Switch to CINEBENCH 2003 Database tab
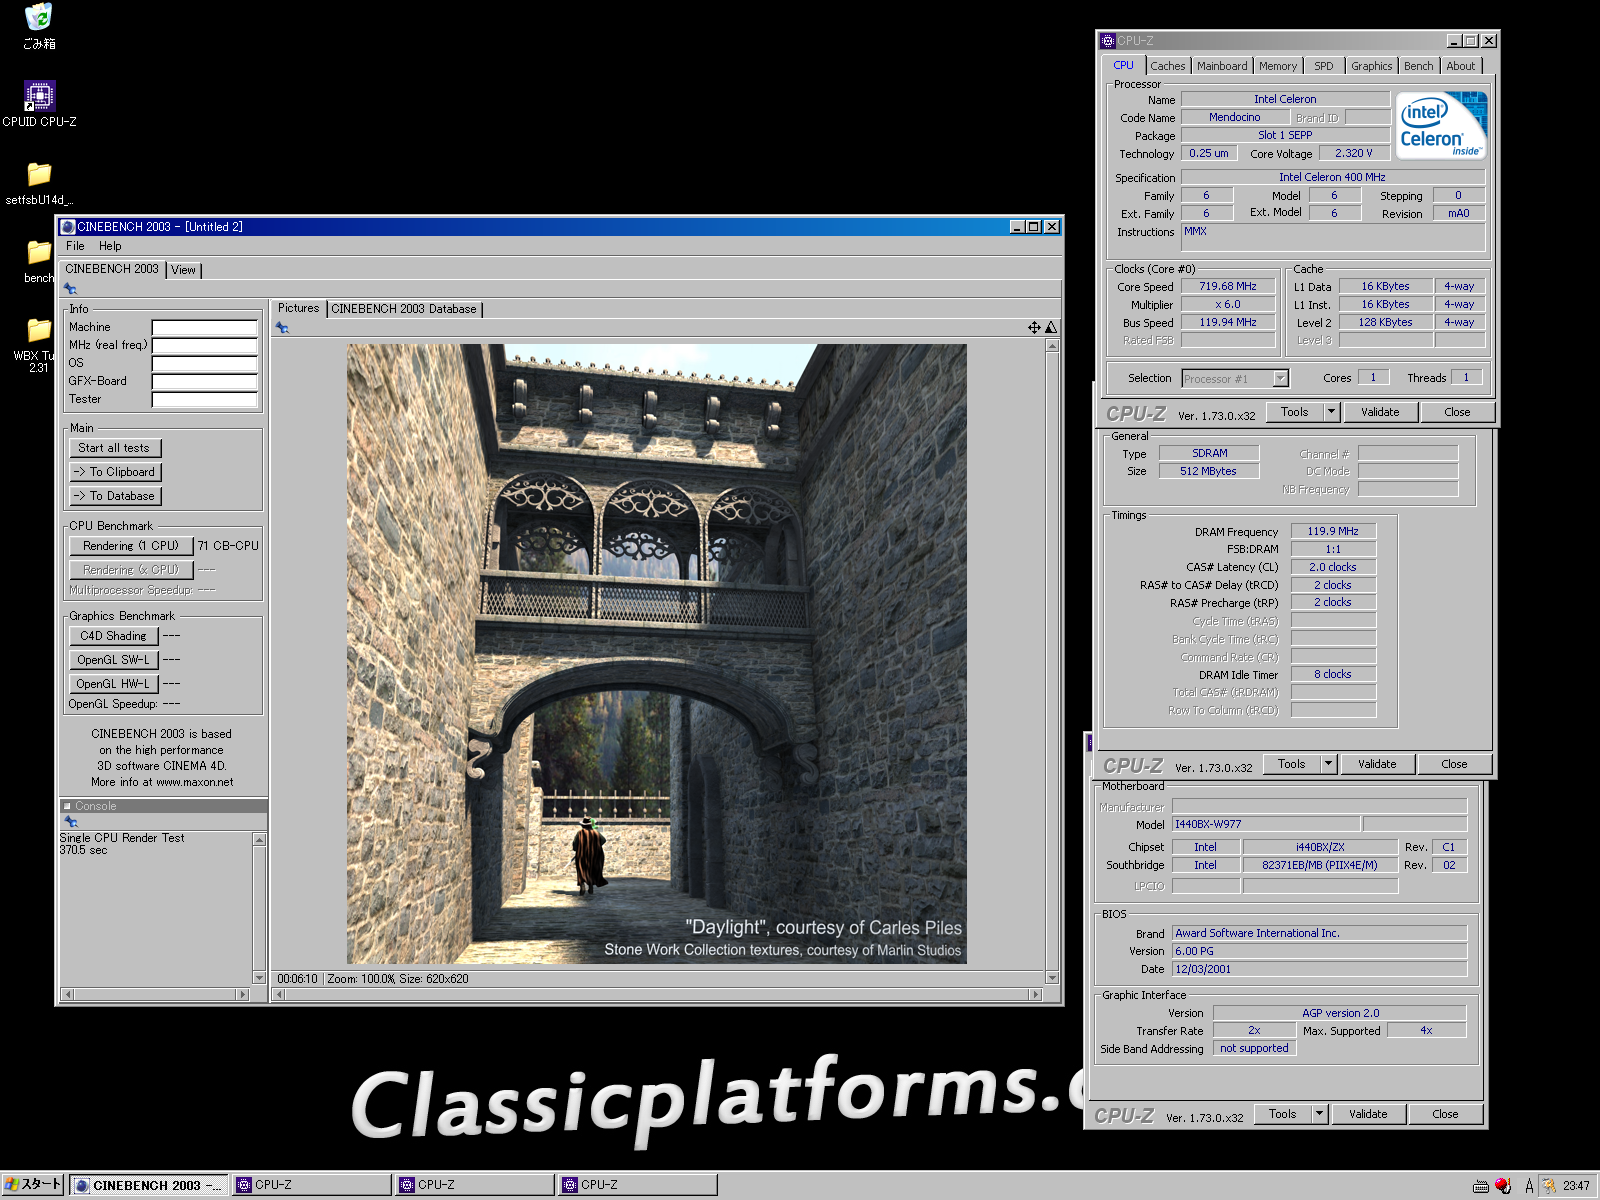Image resolution: width=1600 pixels, height=1200 pixels. pyautogui.click(x=404, y=309)
